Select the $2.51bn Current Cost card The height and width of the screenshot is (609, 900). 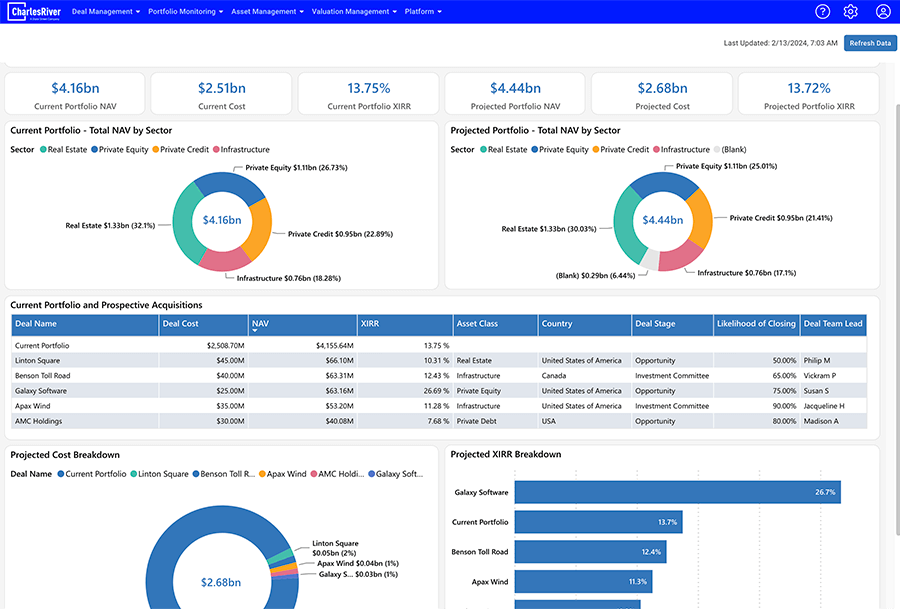[x=222, y=94]
